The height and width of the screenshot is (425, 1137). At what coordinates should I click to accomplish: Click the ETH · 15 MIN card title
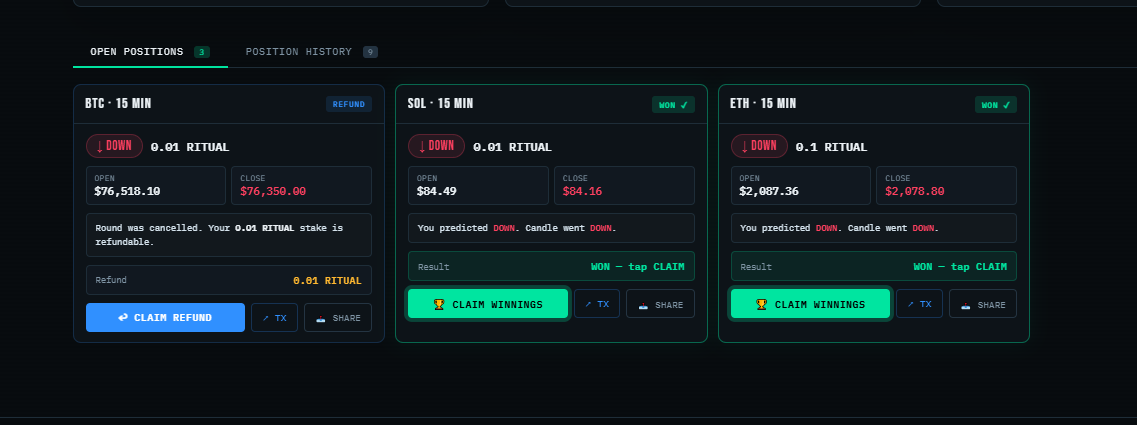tap(763, 104)
